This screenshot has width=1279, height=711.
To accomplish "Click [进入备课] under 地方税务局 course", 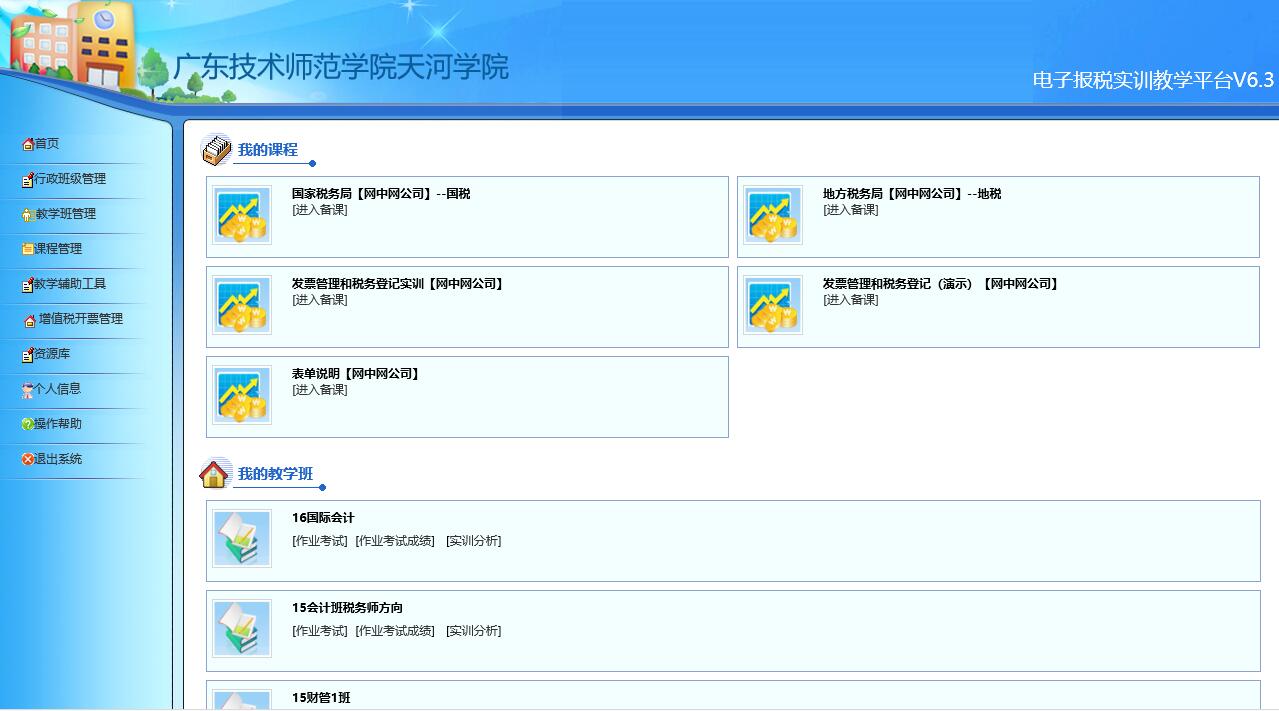I will [851, 210].
